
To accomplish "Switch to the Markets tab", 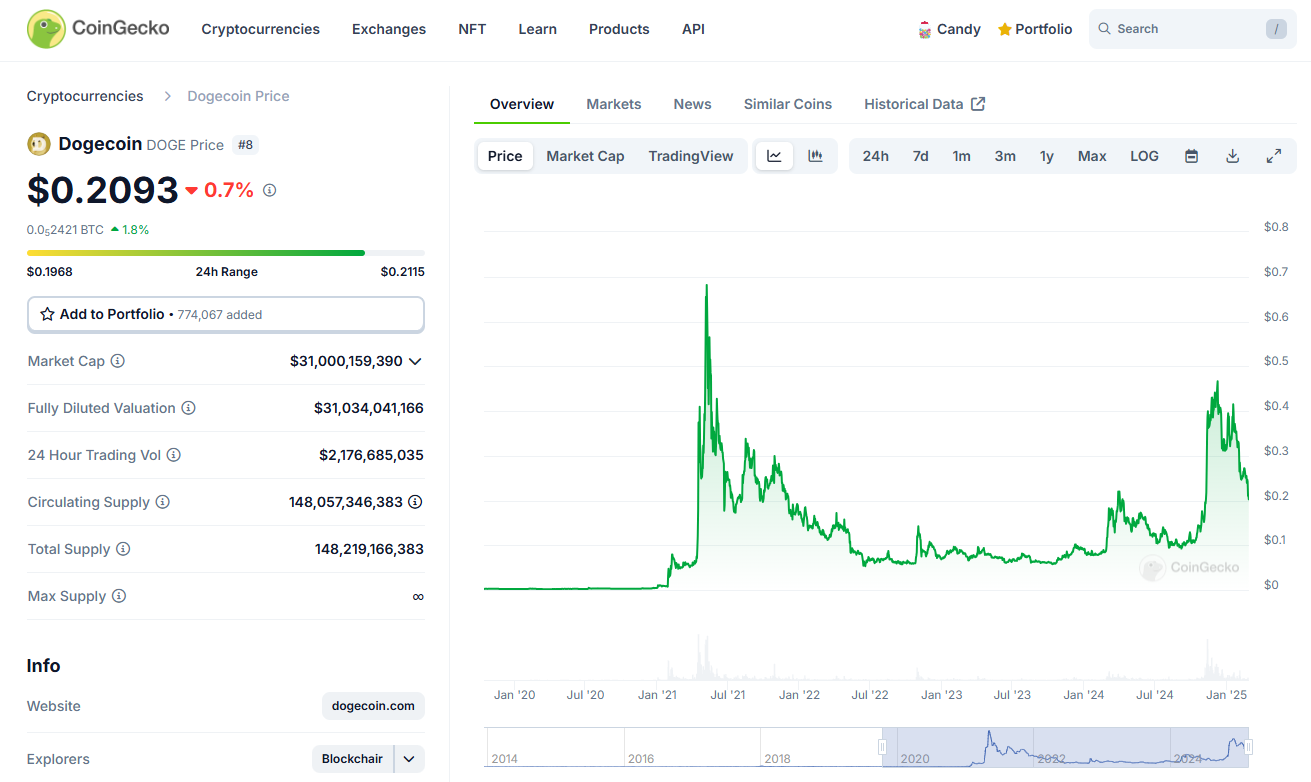I will pyautogui.click(x=614, y=104).
